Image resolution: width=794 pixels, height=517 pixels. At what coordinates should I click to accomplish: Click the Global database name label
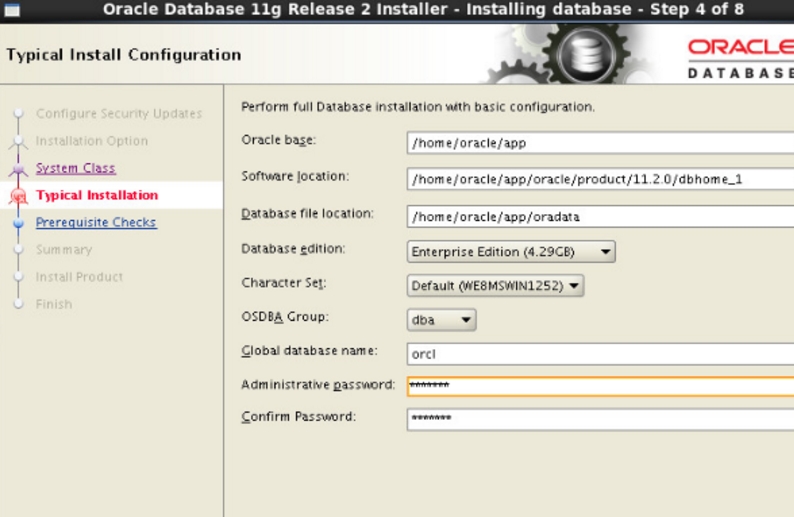pos(309,350)
